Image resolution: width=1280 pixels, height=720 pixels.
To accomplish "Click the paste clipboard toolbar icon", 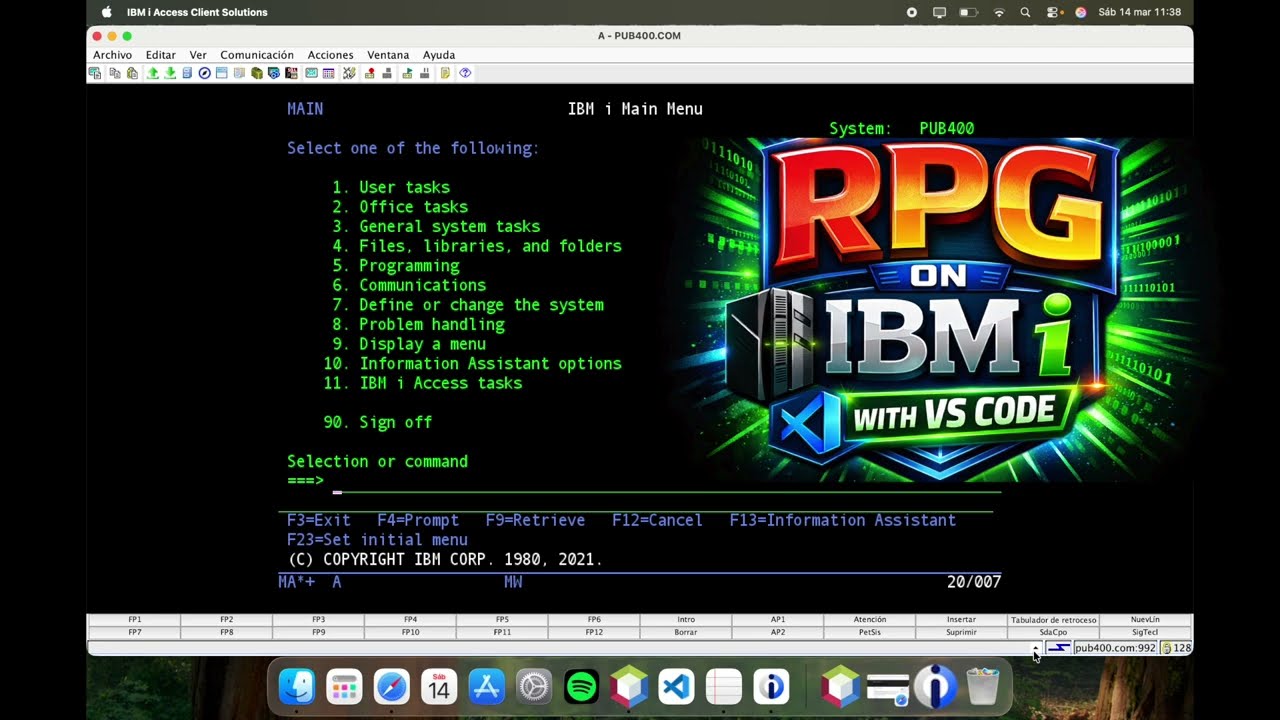I will pos(132,73).
